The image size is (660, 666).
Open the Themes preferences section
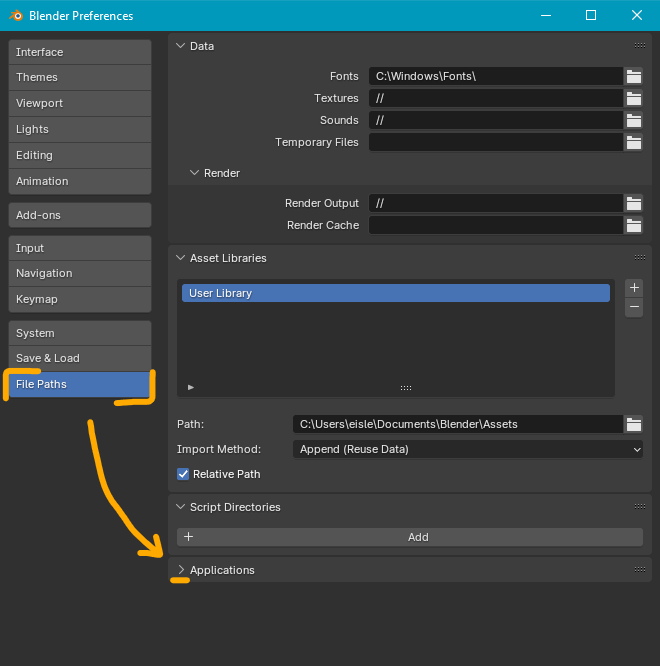coord(80,77)
